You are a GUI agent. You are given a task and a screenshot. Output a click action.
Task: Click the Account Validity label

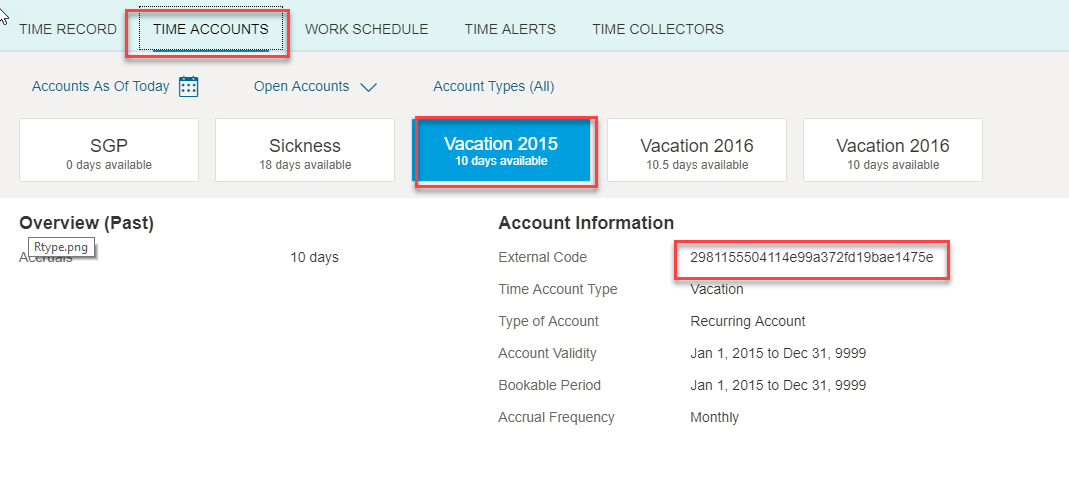547,354
